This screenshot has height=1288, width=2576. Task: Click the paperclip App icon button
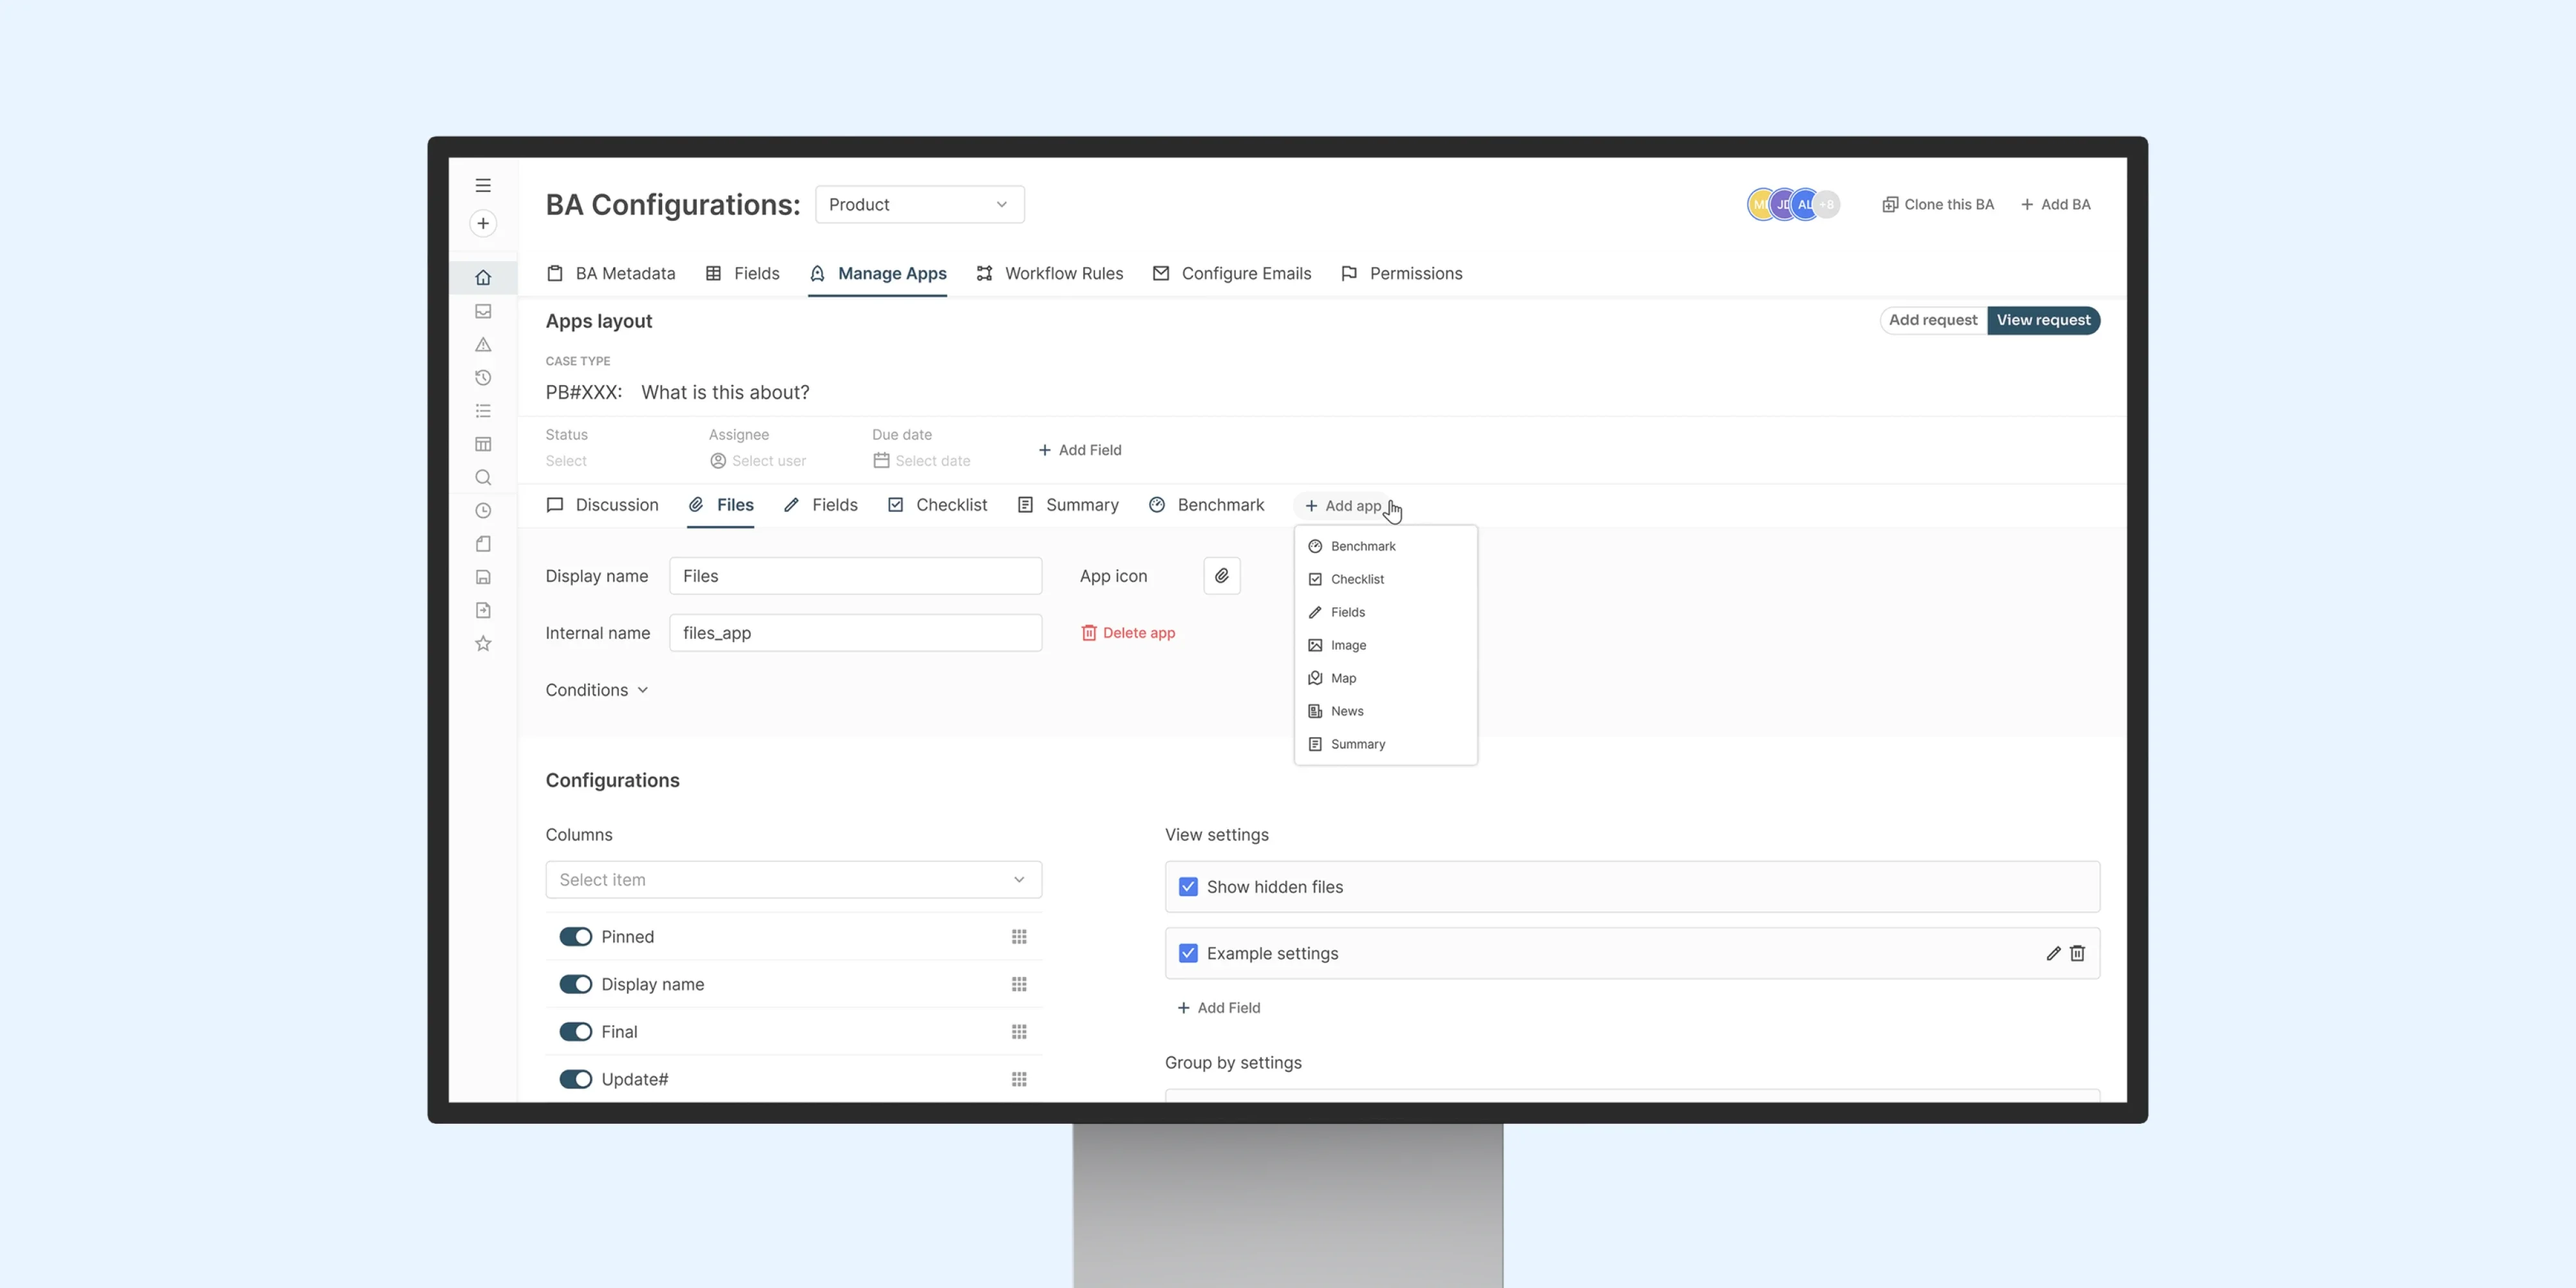click(1221, 576)
